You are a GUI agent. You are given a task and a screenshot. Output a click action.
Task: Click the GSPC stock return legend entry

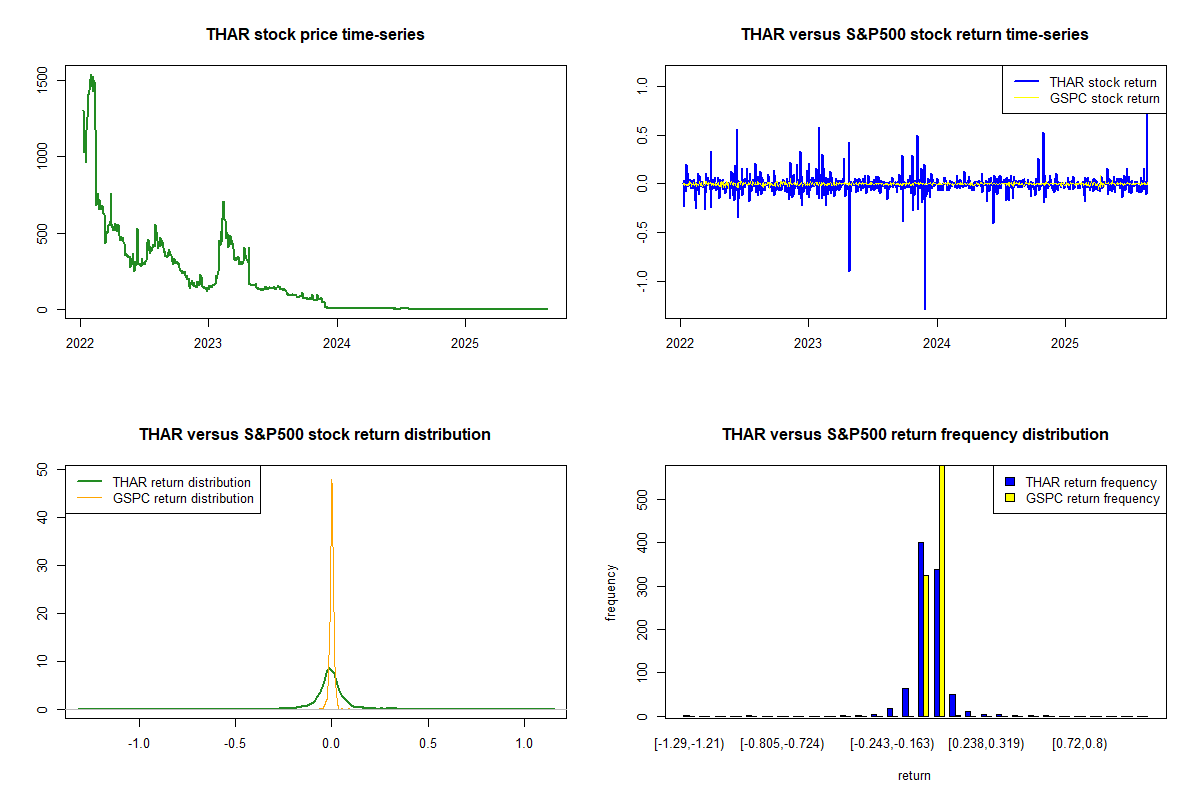[x=1104, y=99]
